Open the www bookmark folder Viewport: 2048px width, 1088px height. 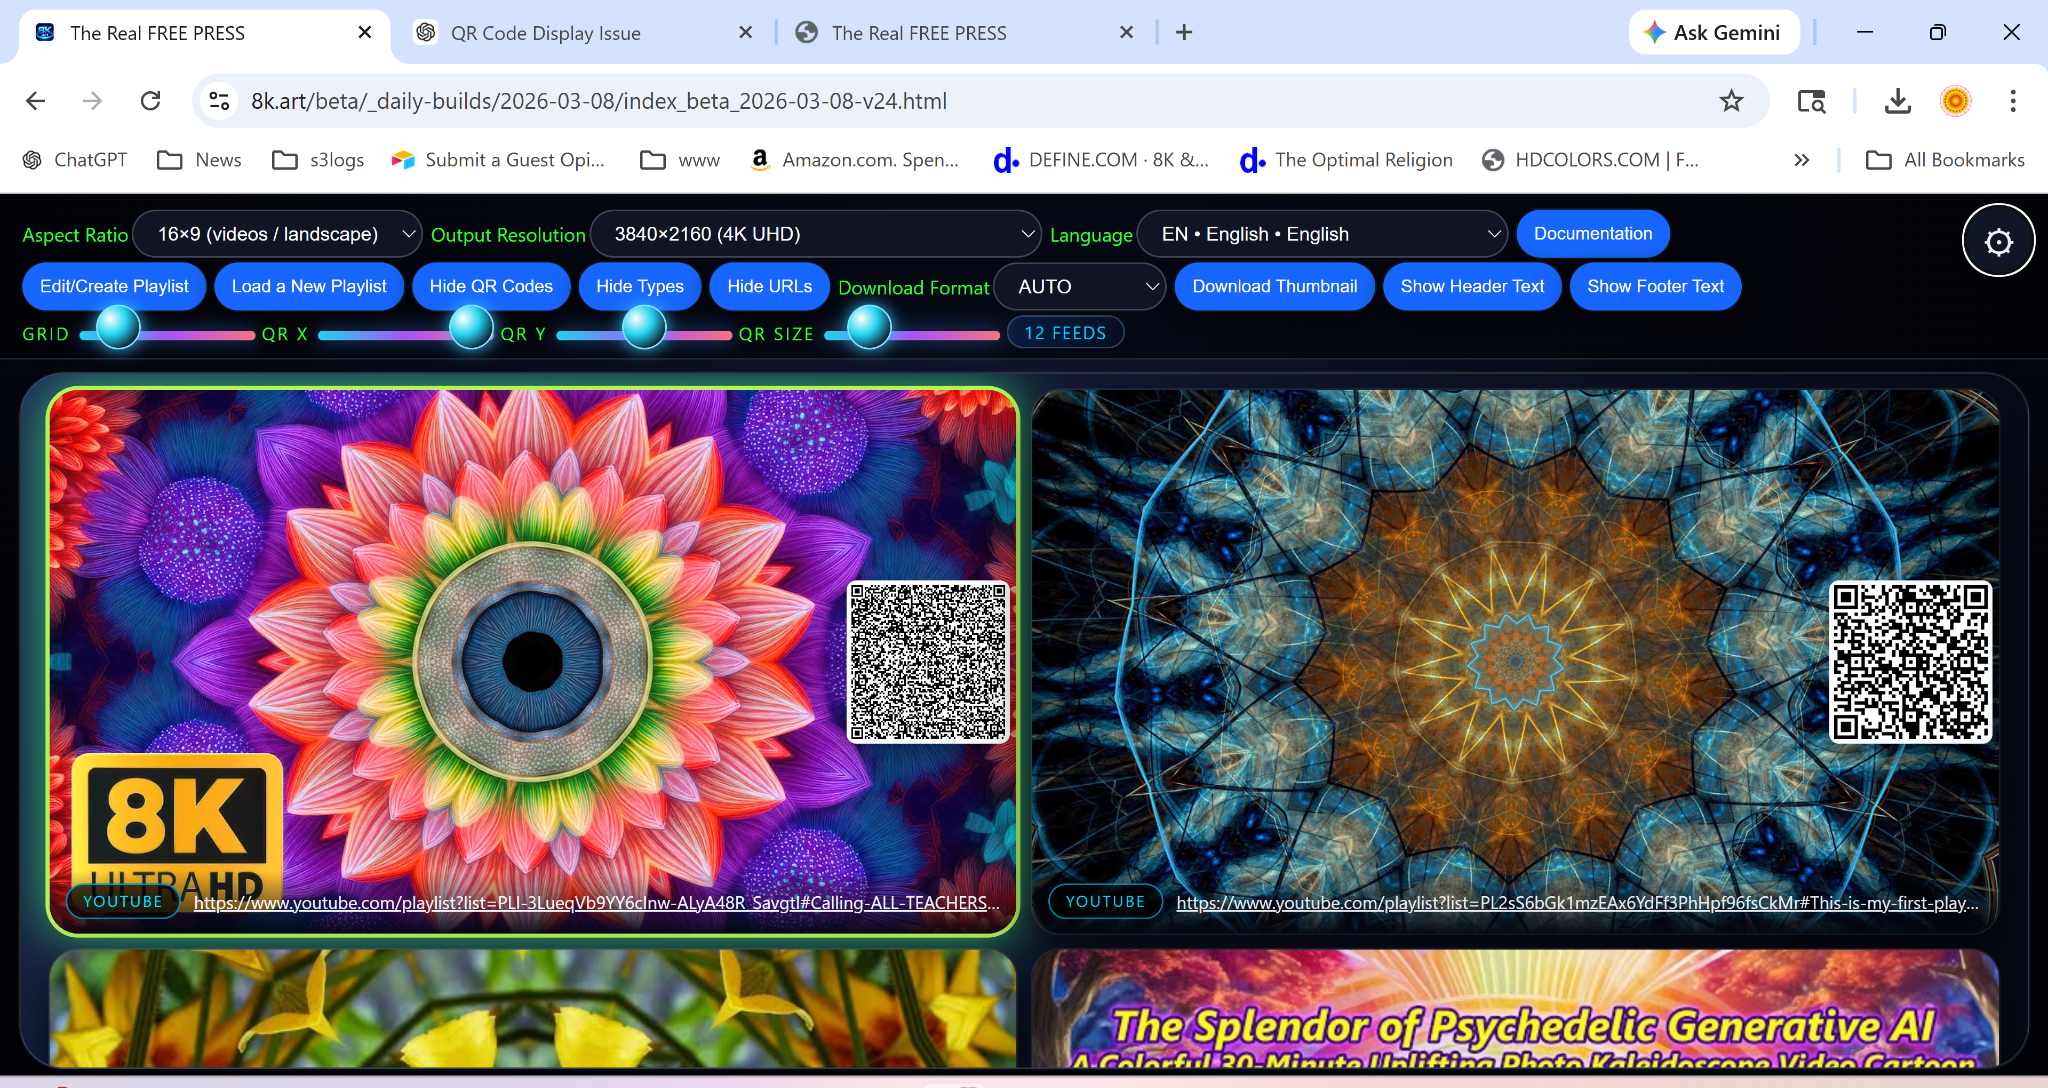point(680,160)
